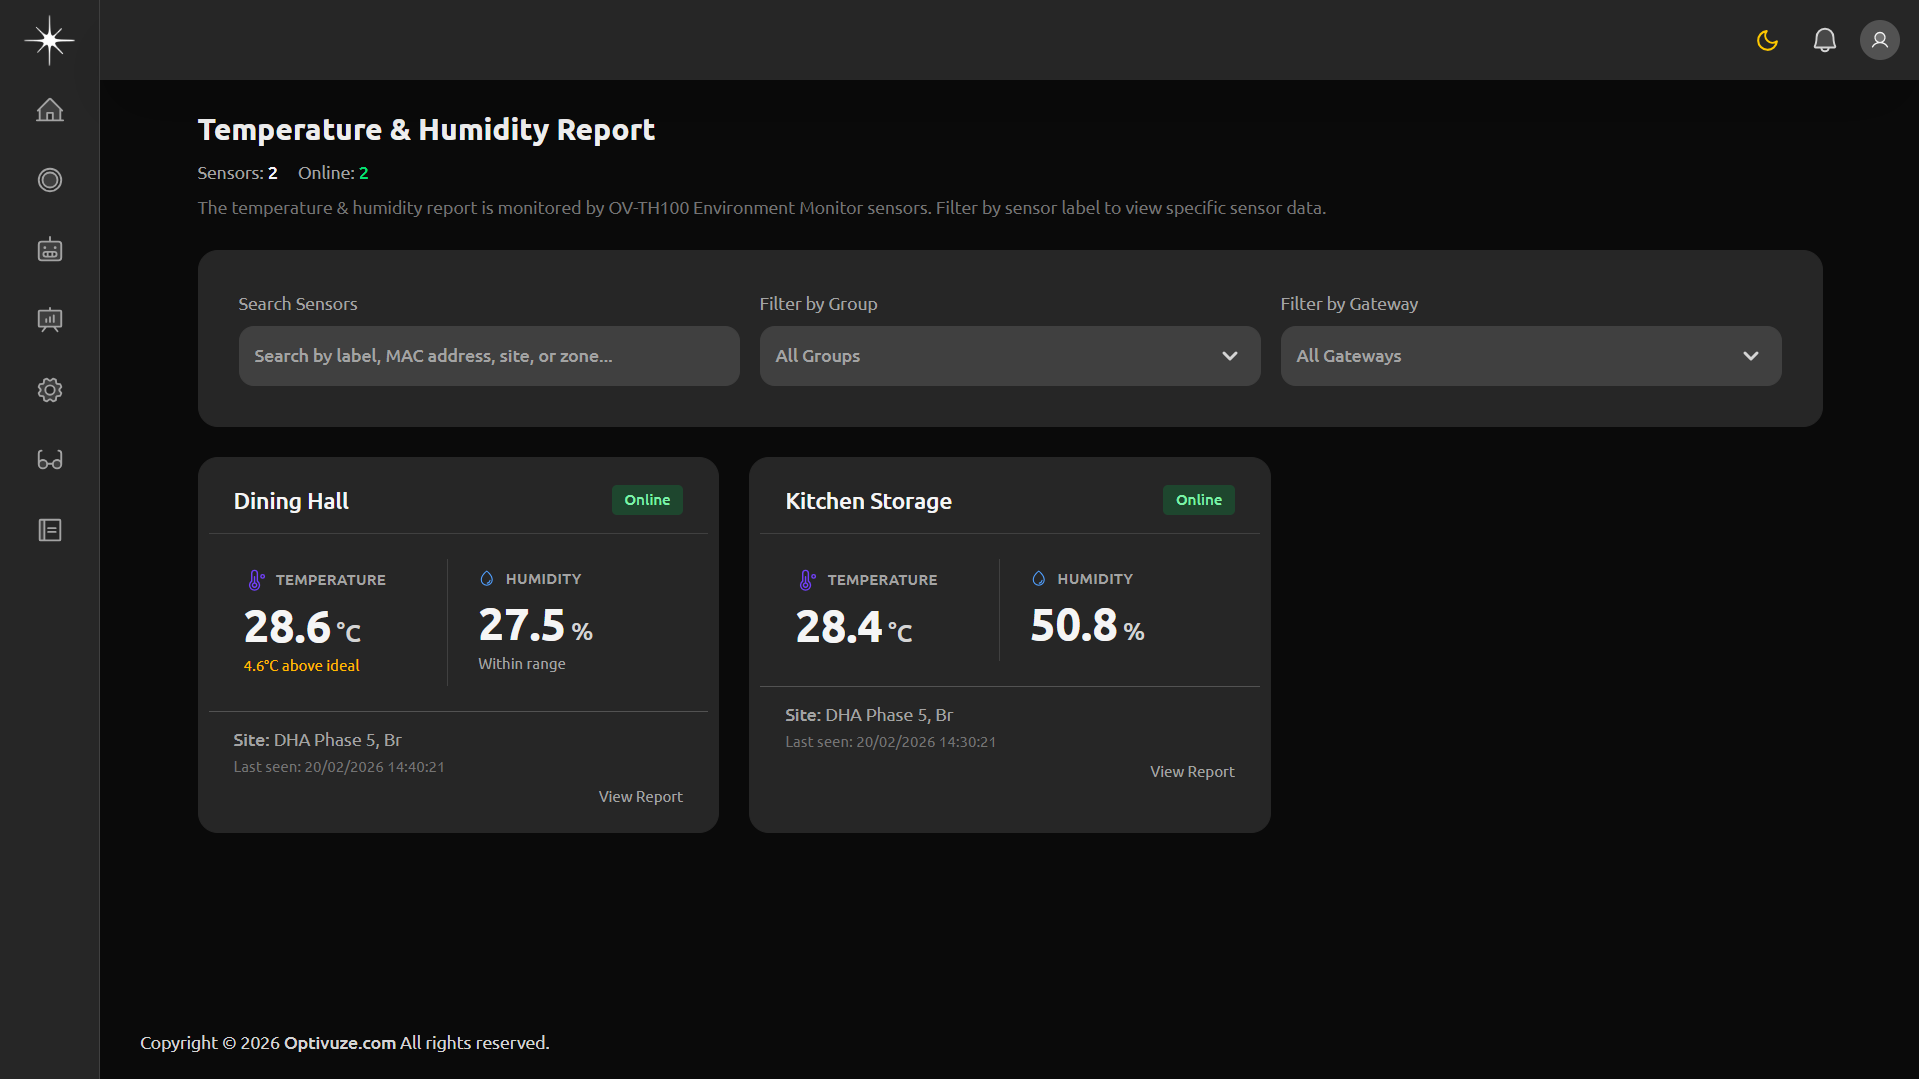1919x1079 pixels.
Task: Open the chart presentation sidebar icon
Action: pyautogui.click(x=49, y=320)
